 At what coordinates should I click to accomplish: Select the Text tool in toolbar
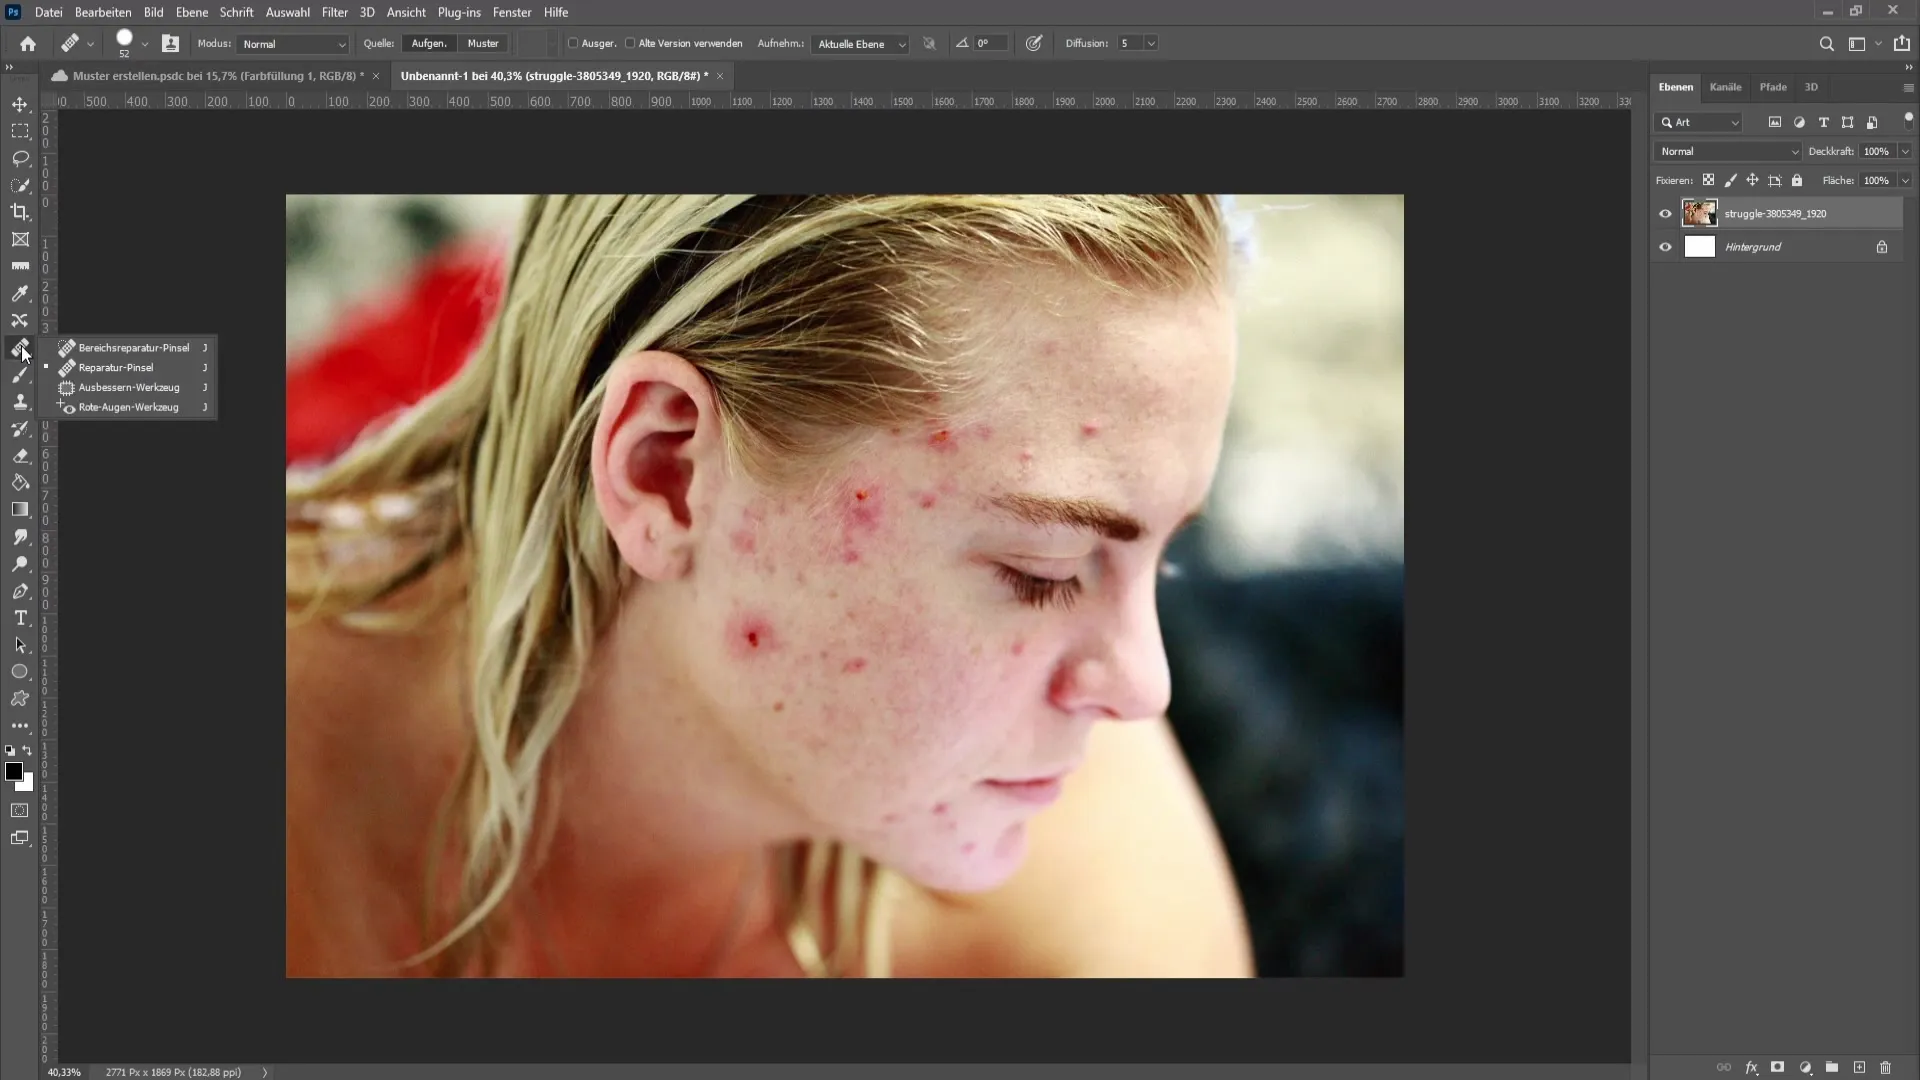point(20,618)
